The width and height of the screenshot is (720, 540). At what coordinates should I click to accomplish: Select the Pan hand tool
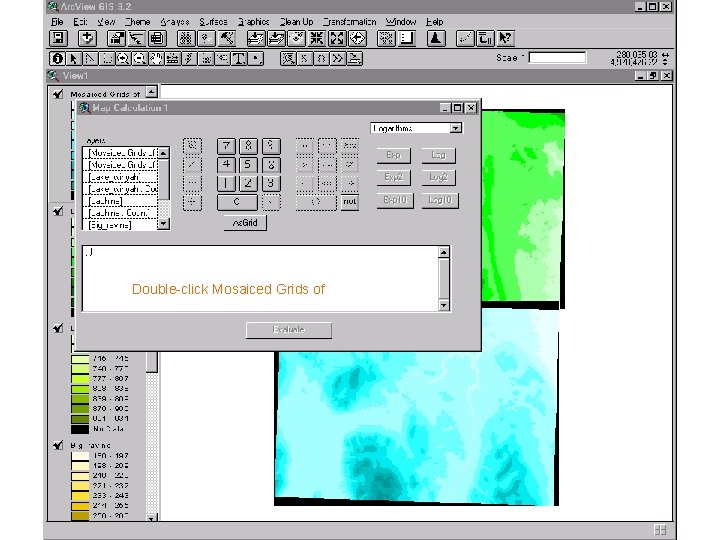pyautogui.click(x=156, y=59)
